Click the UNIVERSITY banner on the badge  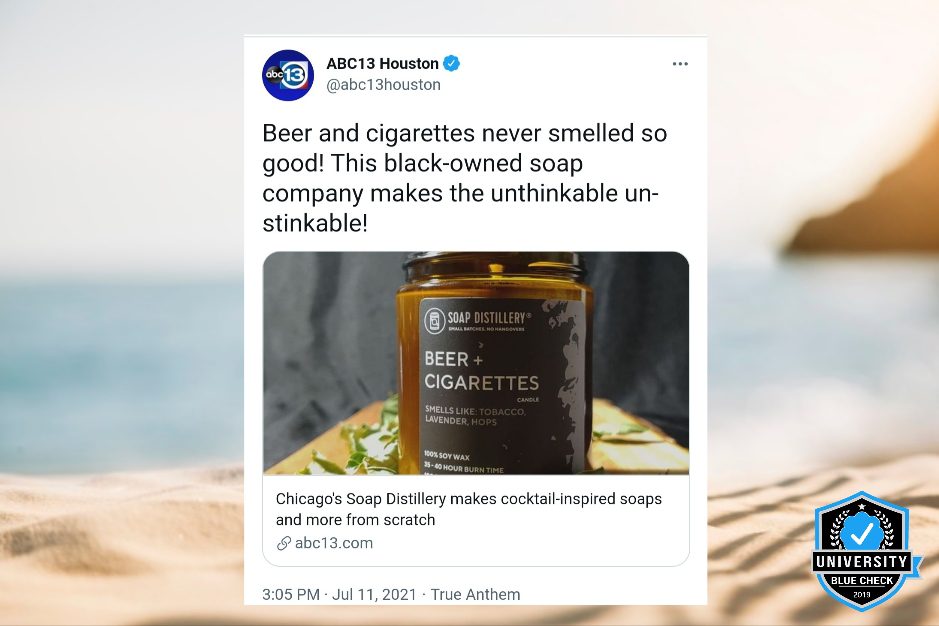tap(862, 561)
